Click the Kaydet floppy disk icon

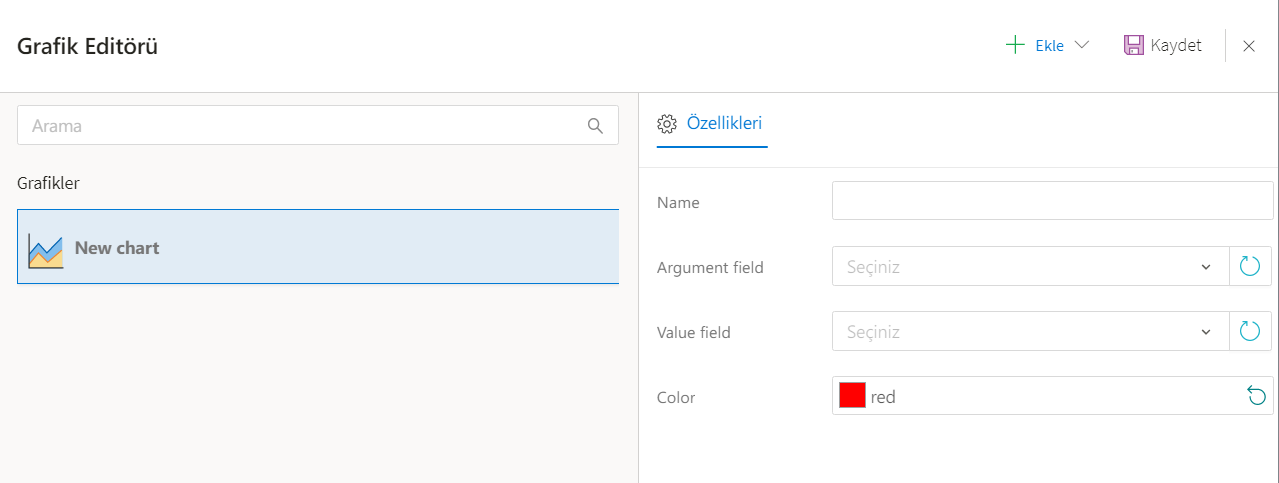pos(1133,45)
